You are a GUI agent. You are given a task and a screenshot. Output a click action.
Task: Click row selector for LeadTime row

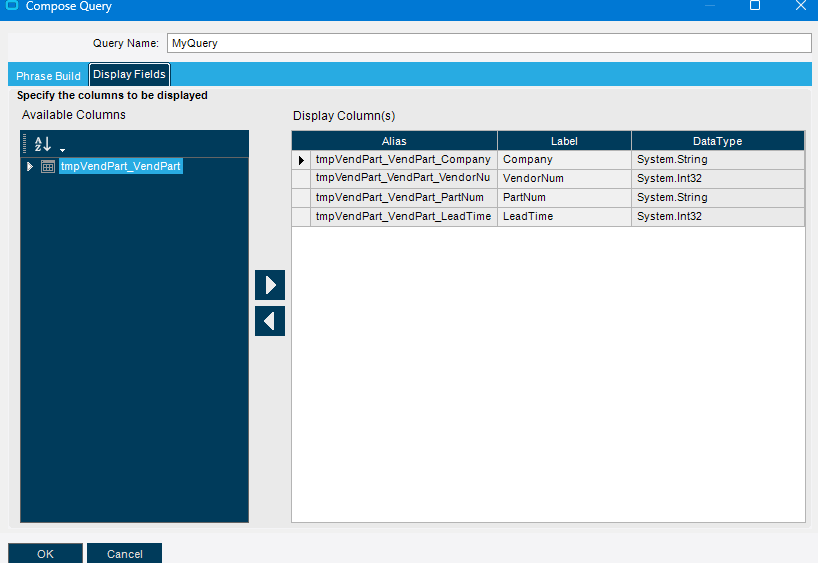click(x=301, y=217)
